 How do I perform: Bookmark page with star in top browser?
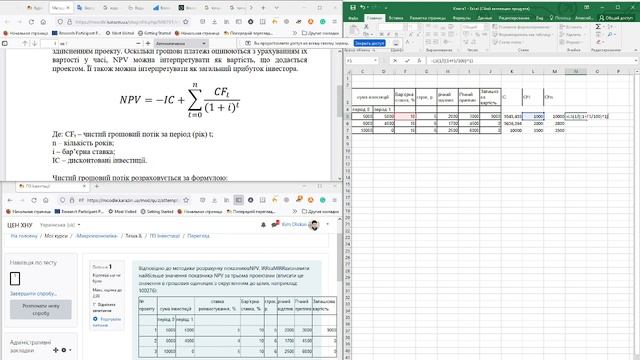coord(186,22)
